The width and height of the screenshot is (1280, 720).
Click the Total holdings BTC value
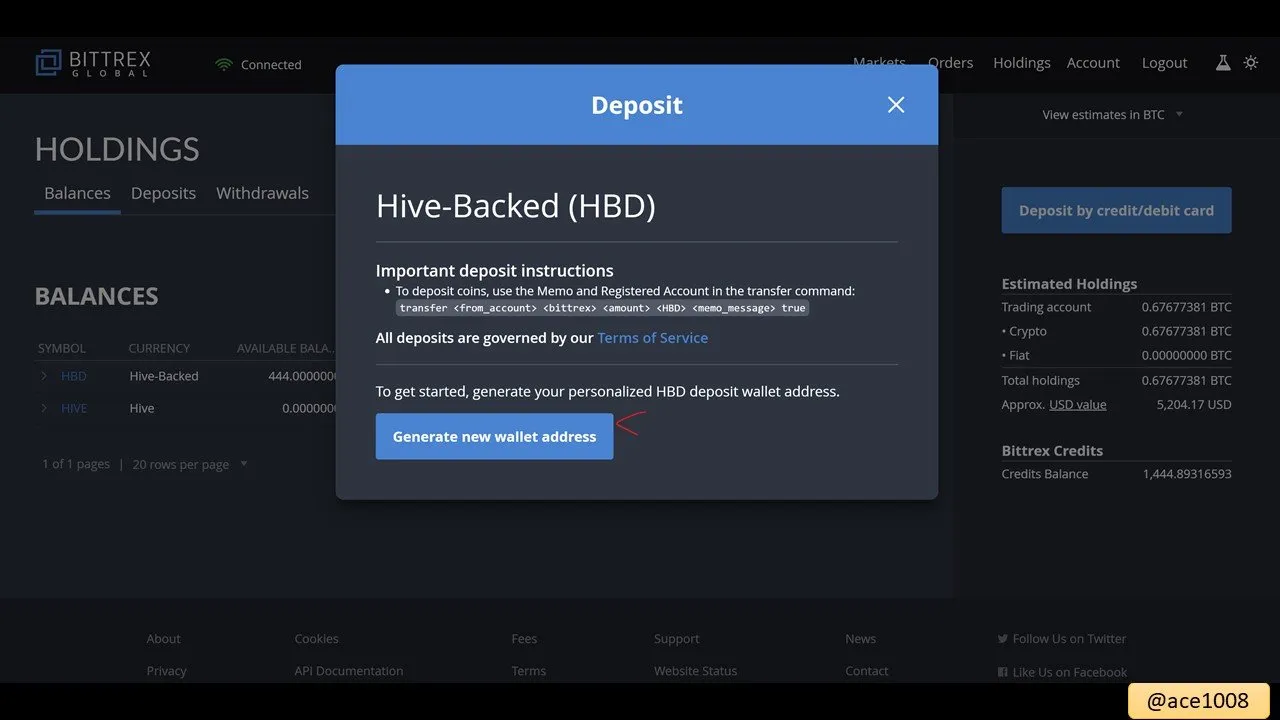click(x=1187, y=381)
